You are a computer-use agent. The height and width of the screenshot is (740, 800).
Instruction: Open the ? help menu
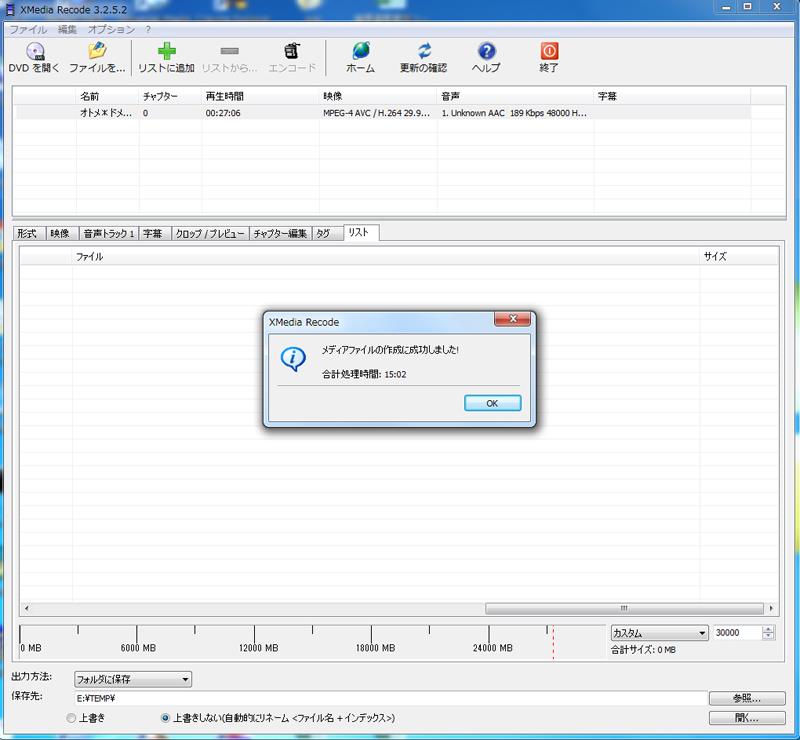pyautogui.click(x=148, y=30)
